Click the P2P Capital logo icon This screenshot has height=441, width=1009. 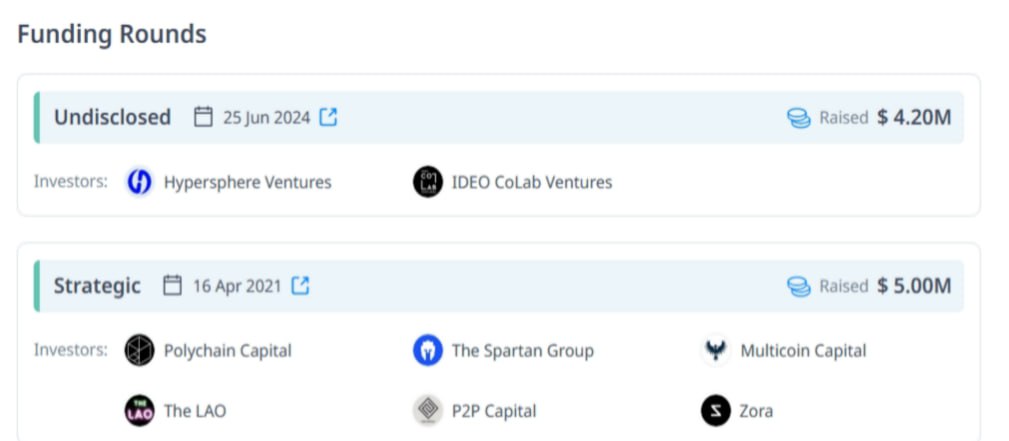coord(428,411)
